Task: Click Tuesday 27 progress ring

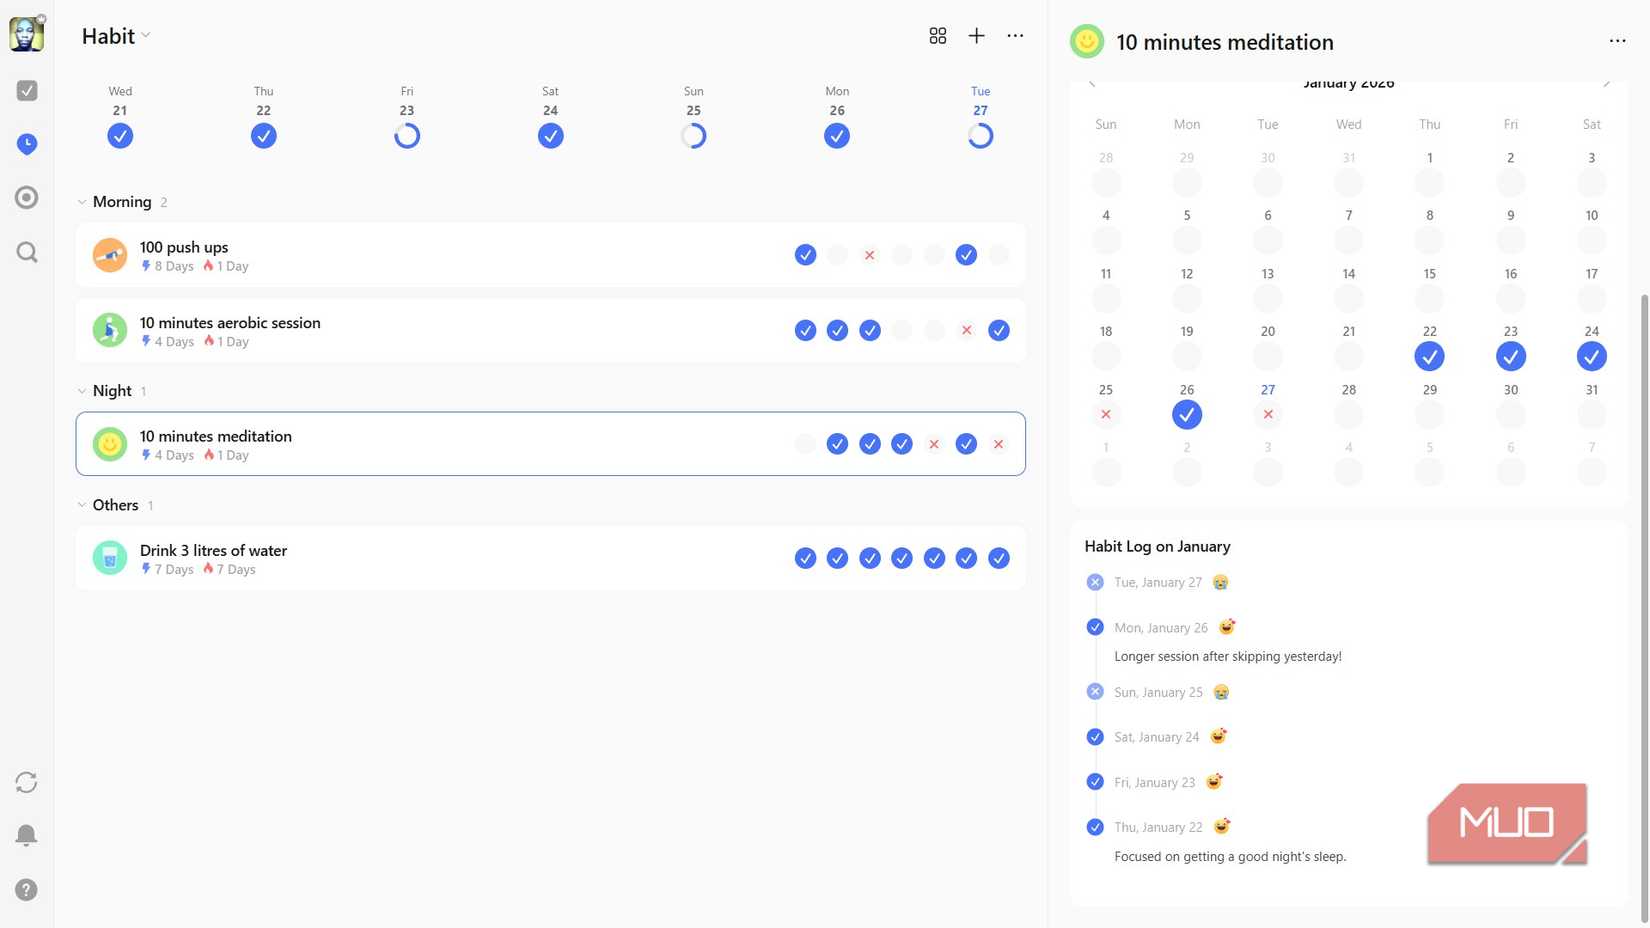Action: click(x=980, y=136)
